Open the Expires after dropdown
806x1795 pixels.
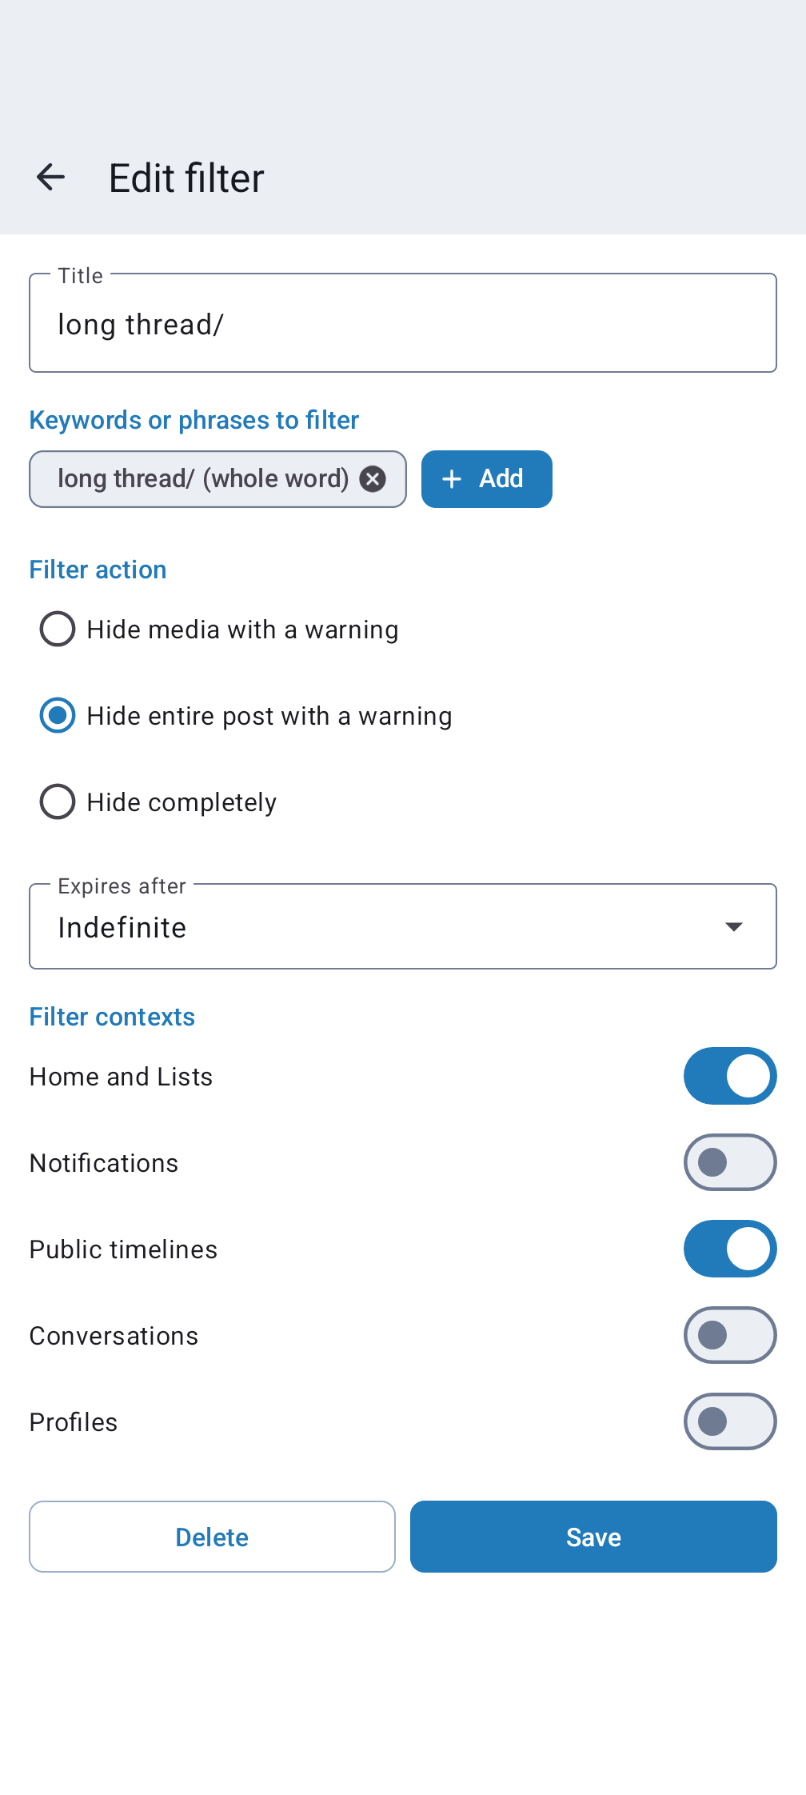403,926
